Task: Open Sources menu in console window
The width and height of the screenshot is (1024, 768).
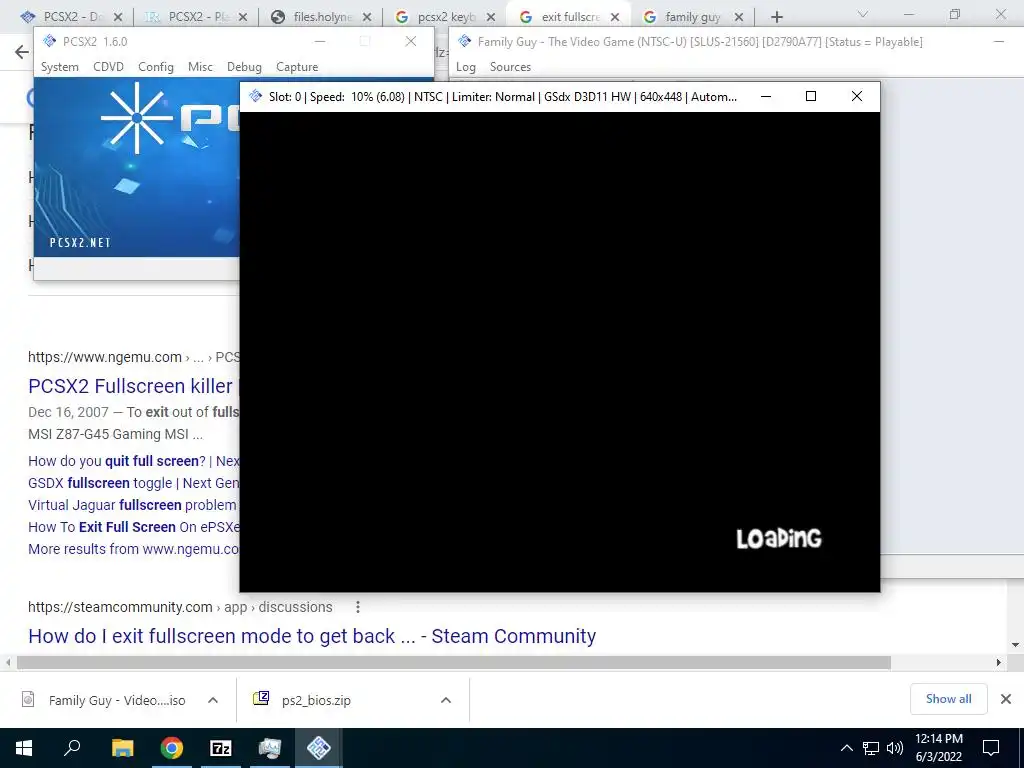Action: 510,67
